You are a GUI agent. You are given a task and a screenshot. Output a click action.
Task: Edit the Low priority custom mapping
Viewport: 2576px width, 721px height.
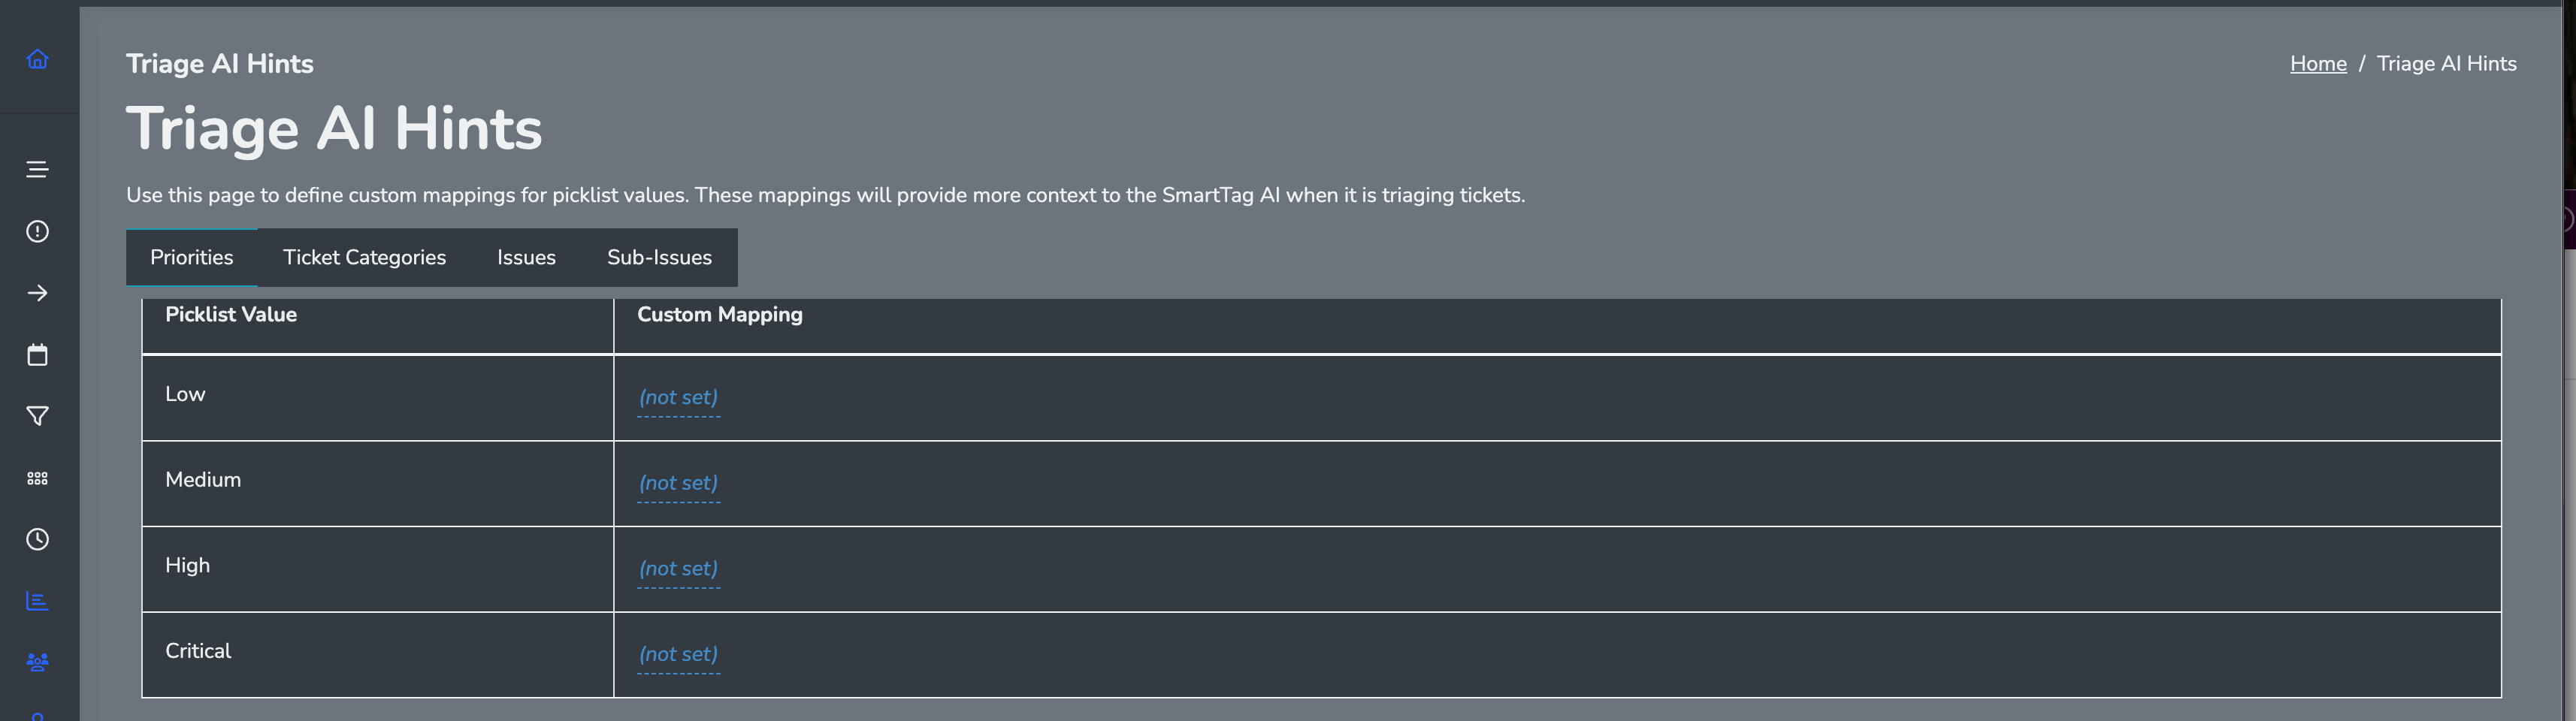point(678,398)
